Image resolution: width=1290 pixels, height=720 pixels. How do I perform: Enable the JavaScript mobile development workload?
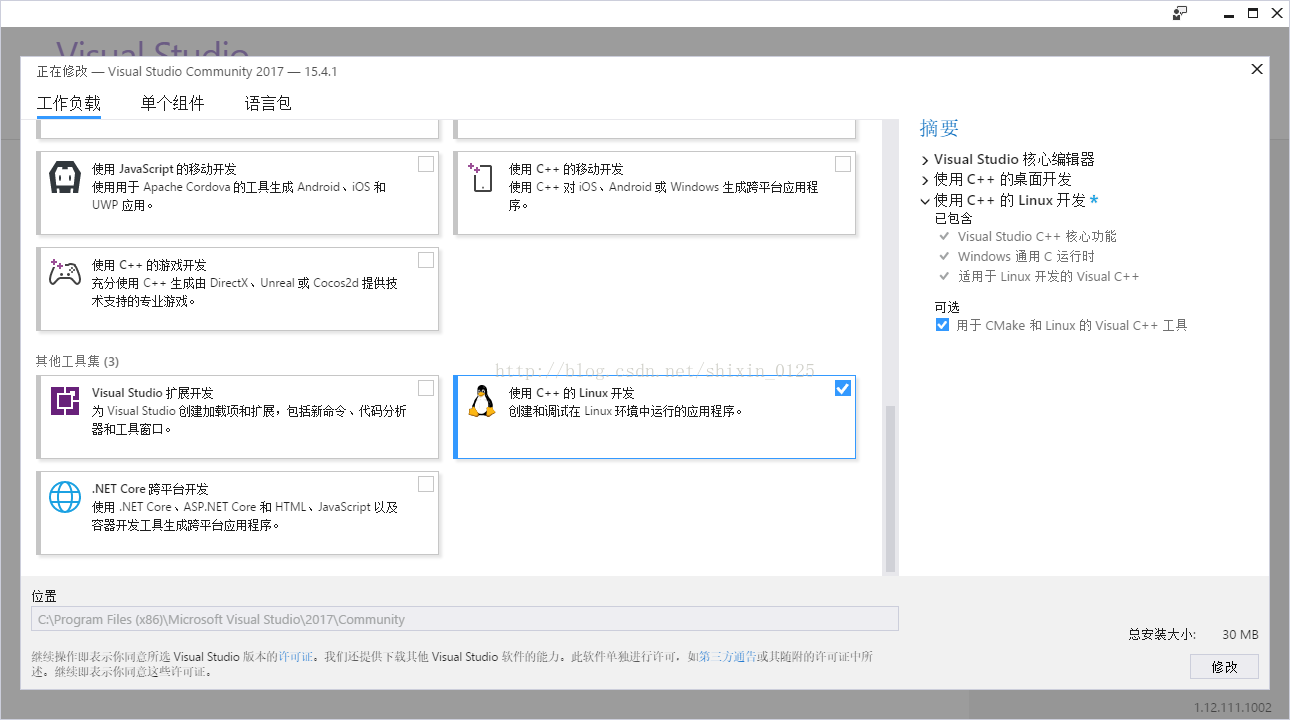click(x=426, y=164)
